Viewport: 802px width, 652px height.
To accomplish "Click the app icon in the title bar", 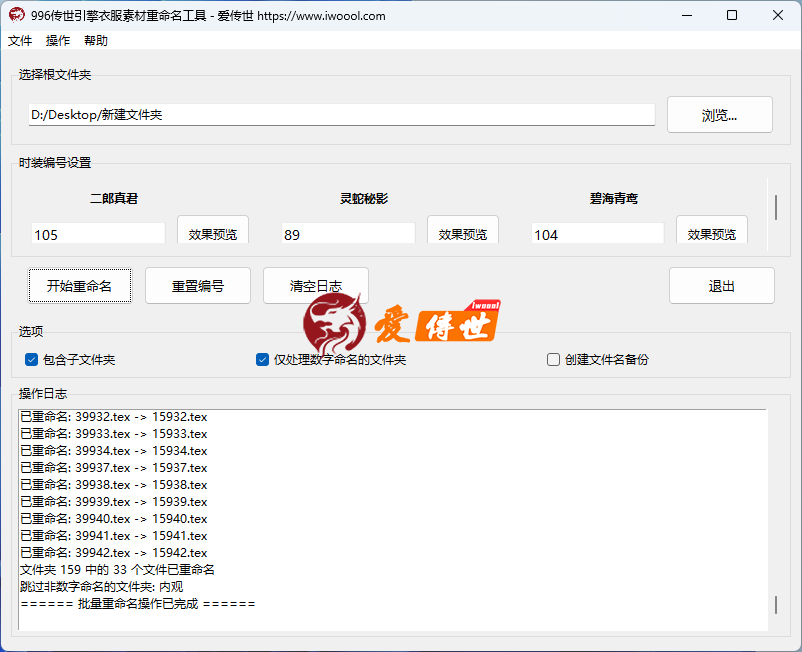I will (x=16, y=15).
